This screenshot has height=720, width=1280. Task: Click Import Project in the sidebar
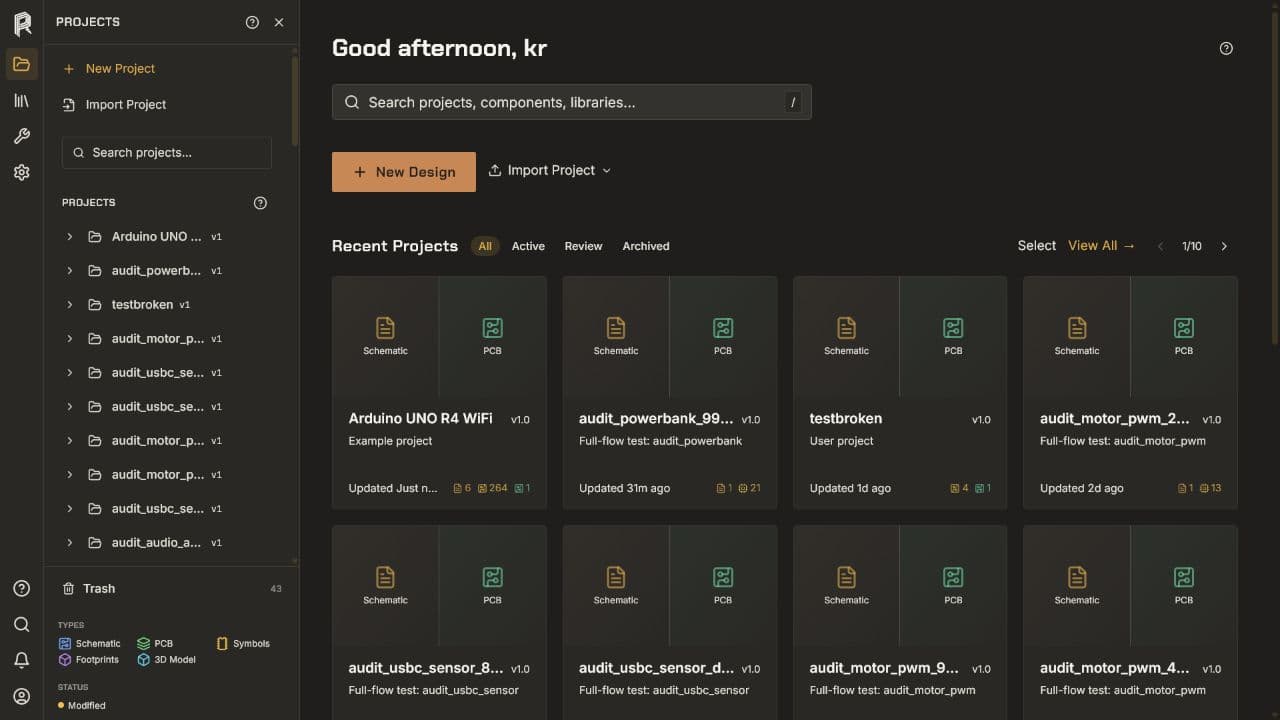tap(114, 105)
